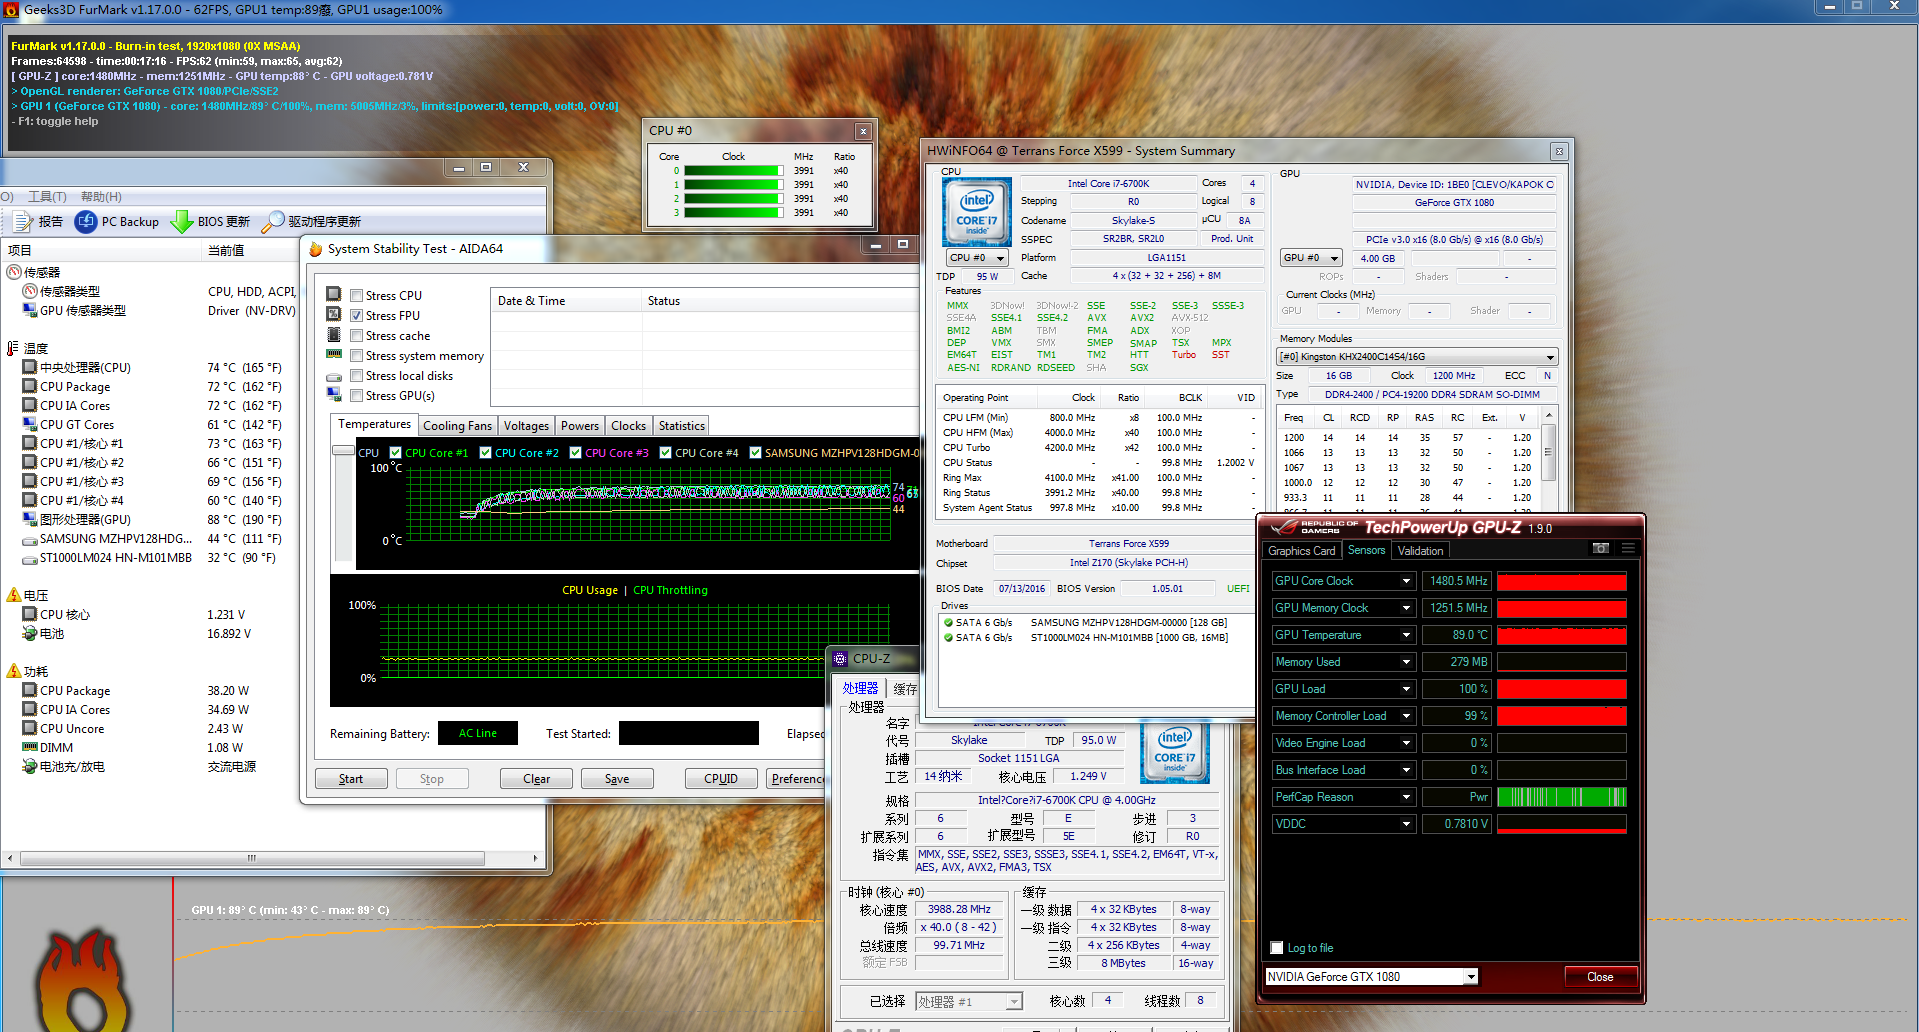Open the GPU Temperature sensor dropdown
Screen dimensions: 1919x1032
coord(1406,635)
